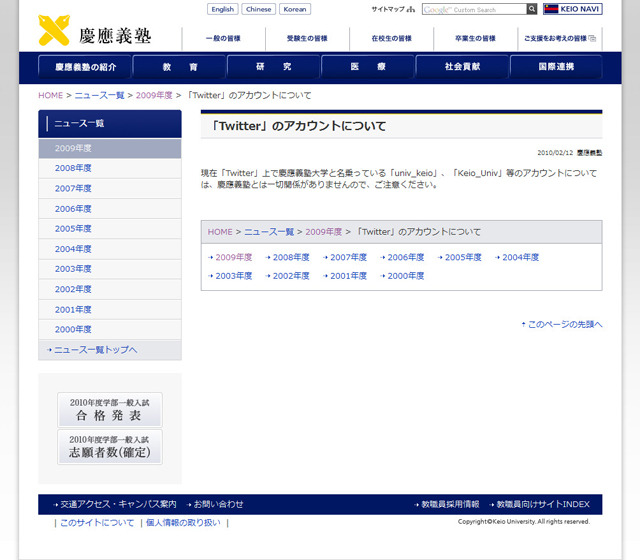Open 個人情報の取り扱い link

pos(183,523)
